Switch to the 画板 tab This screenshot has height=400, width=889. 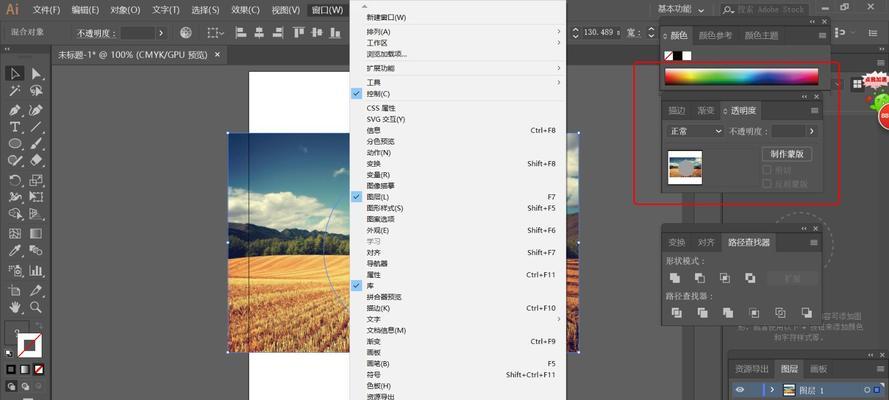pos(818,369)
